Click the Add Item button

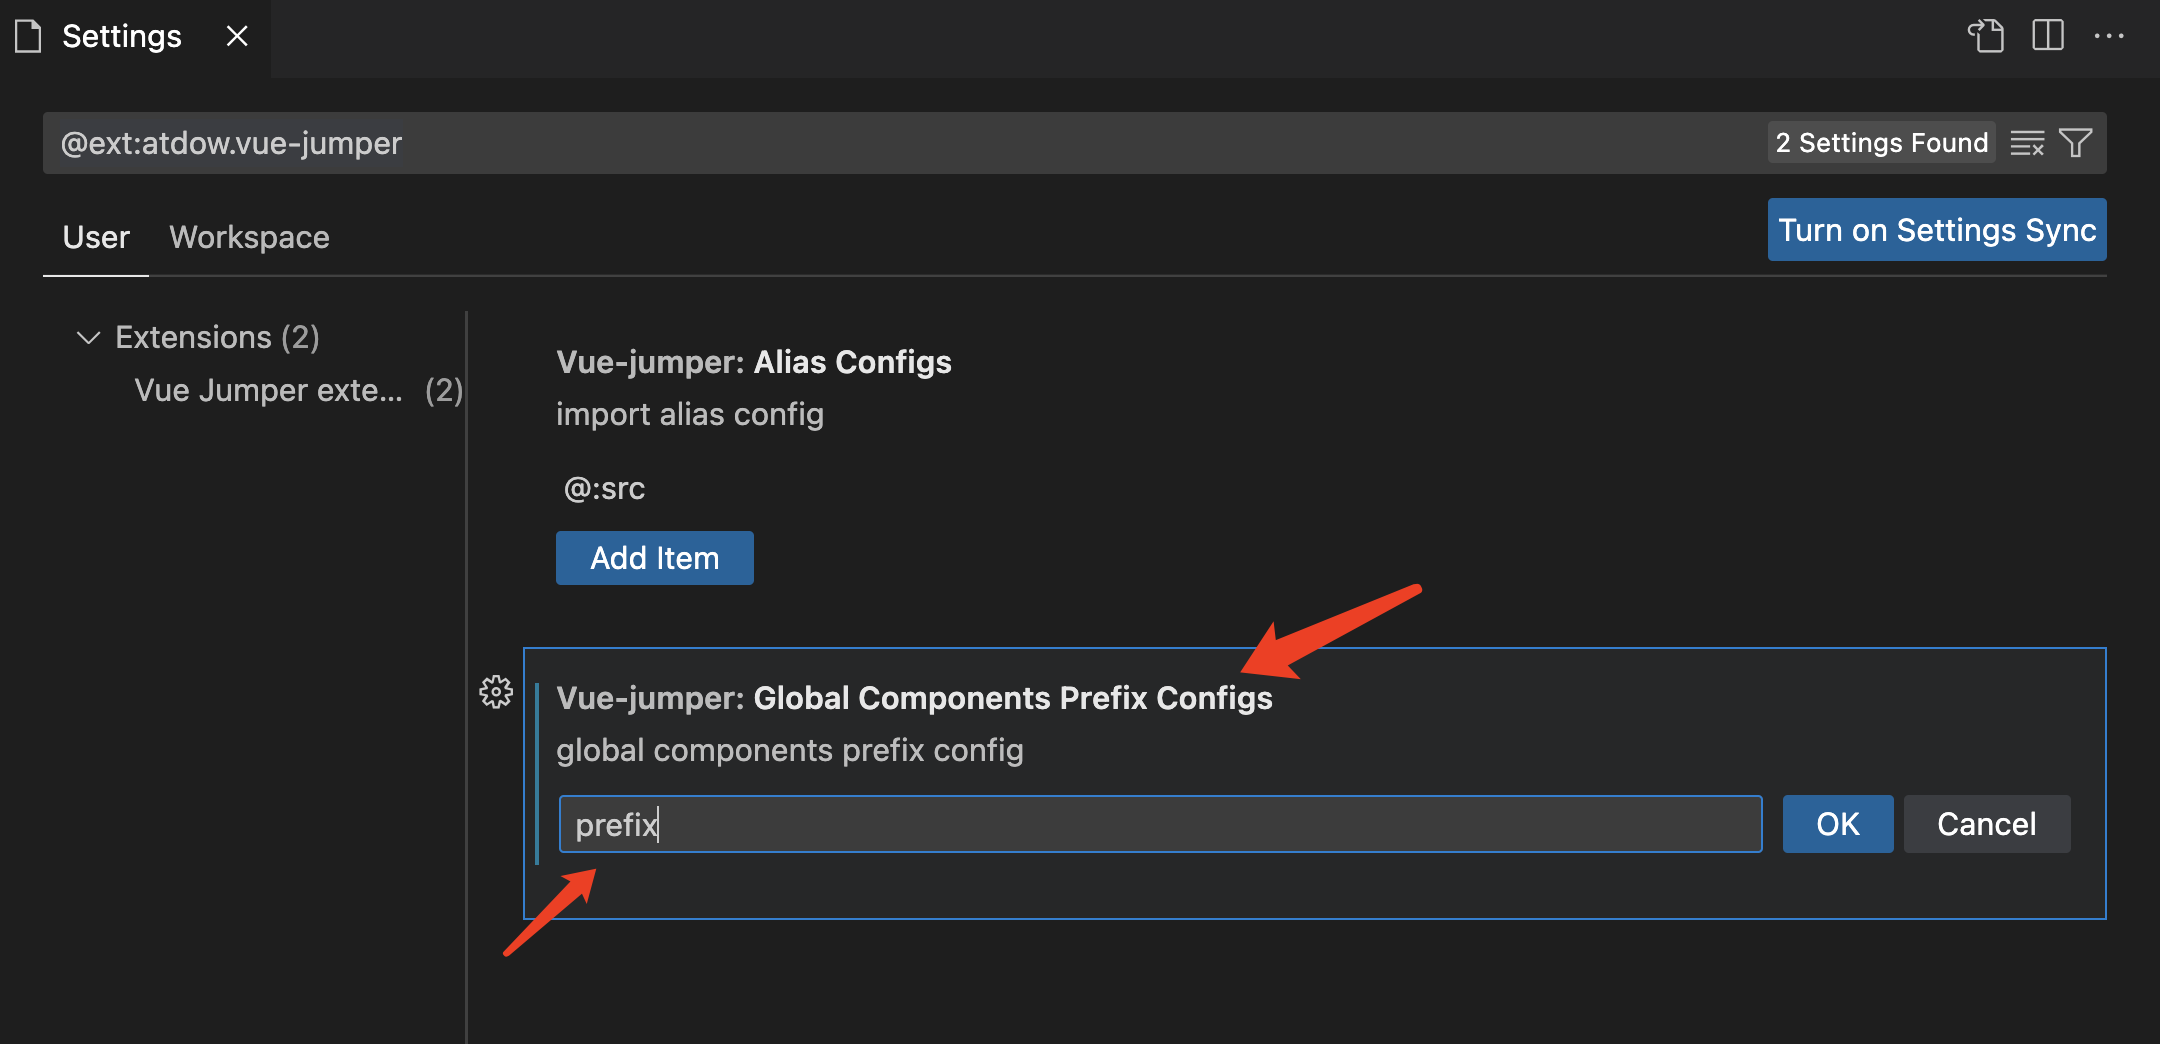coord(655,558)
